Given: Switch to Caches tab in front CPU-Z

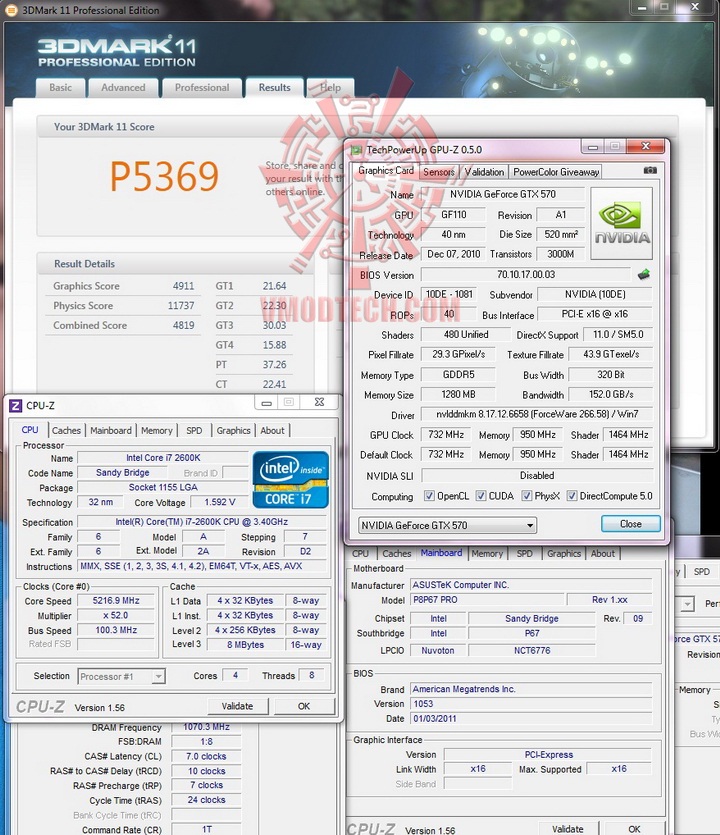Looking at the screenshot, I should pos(67,430).
